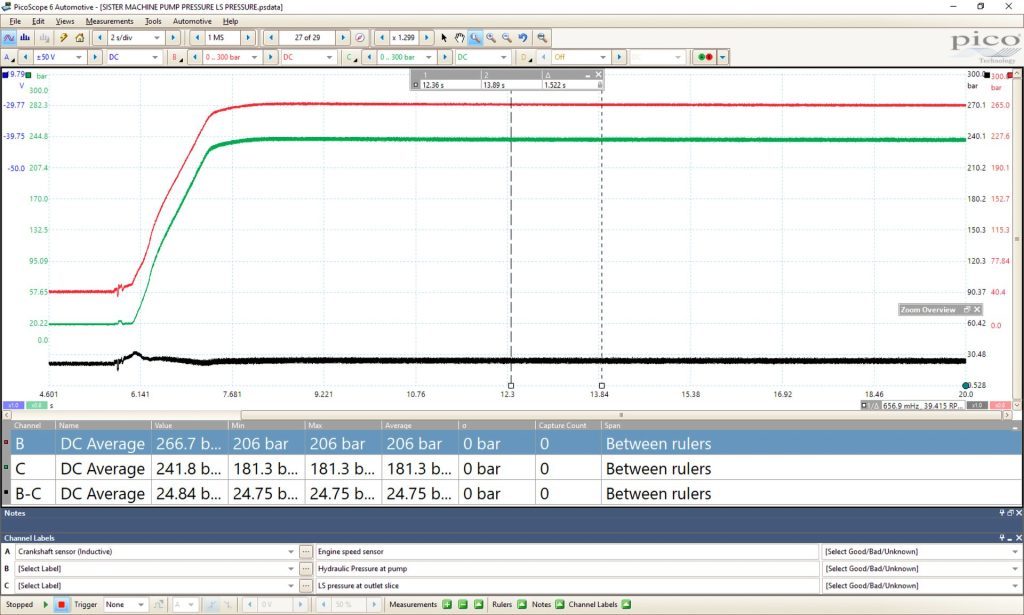Click the zoom out magnifier
Image resolution: width=1024 pixels, height=615 pixels.
(x=507, y=38)
